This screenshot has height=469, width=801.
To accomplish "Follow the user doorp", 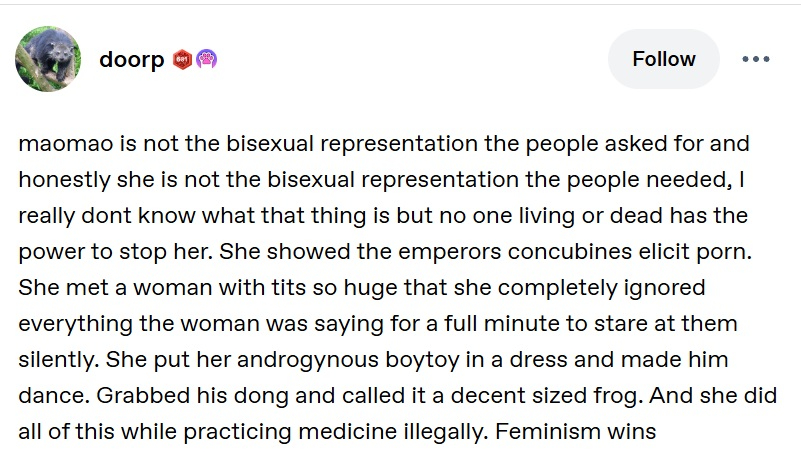I will 663,59.
